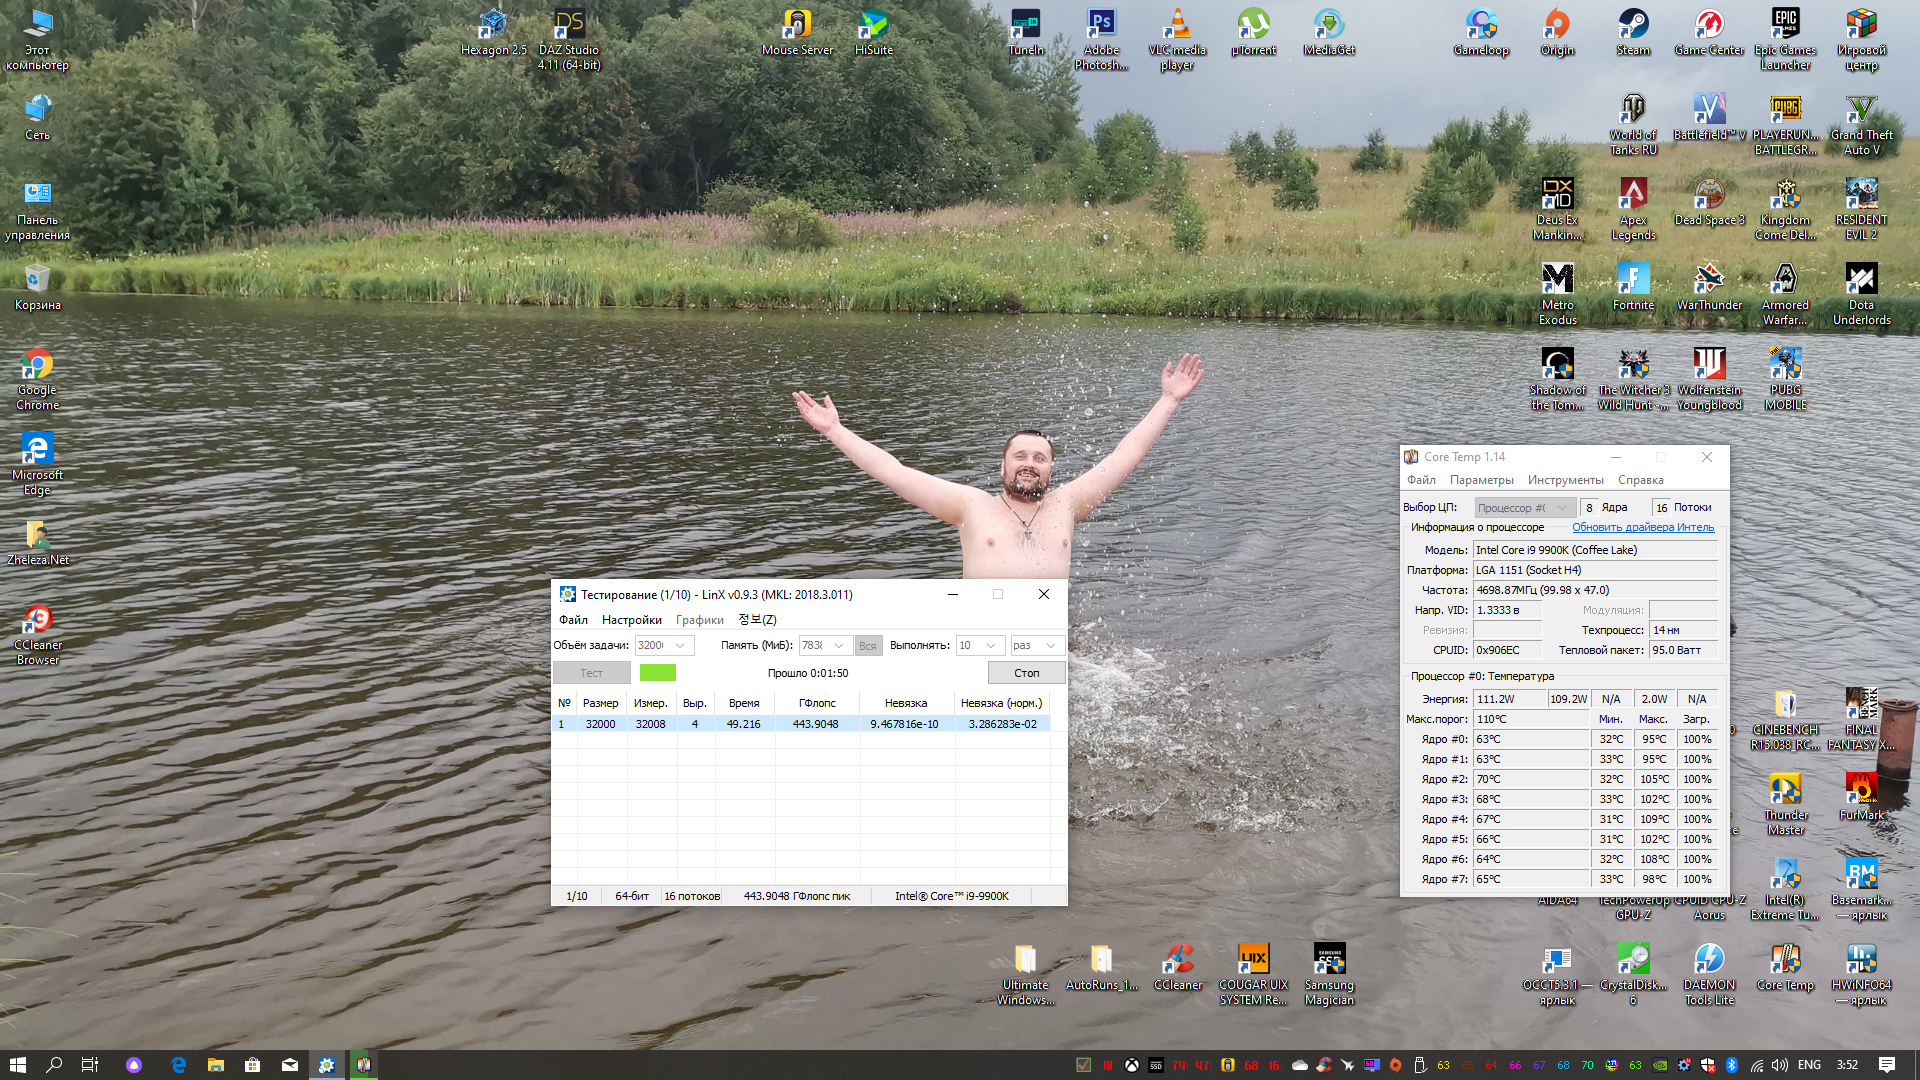Open the Настройки menu in LinX

click(x=631, y=620)
